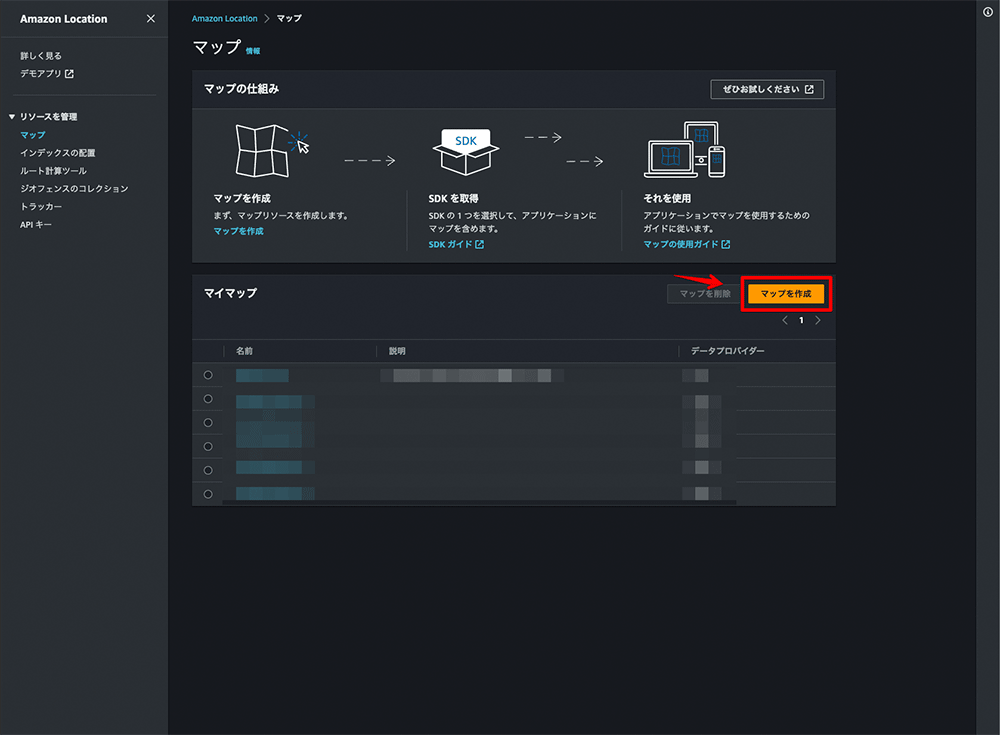Click マップを作成 link under マップの仕組み
The image size is (1000, 735).
tap(239, 231)
